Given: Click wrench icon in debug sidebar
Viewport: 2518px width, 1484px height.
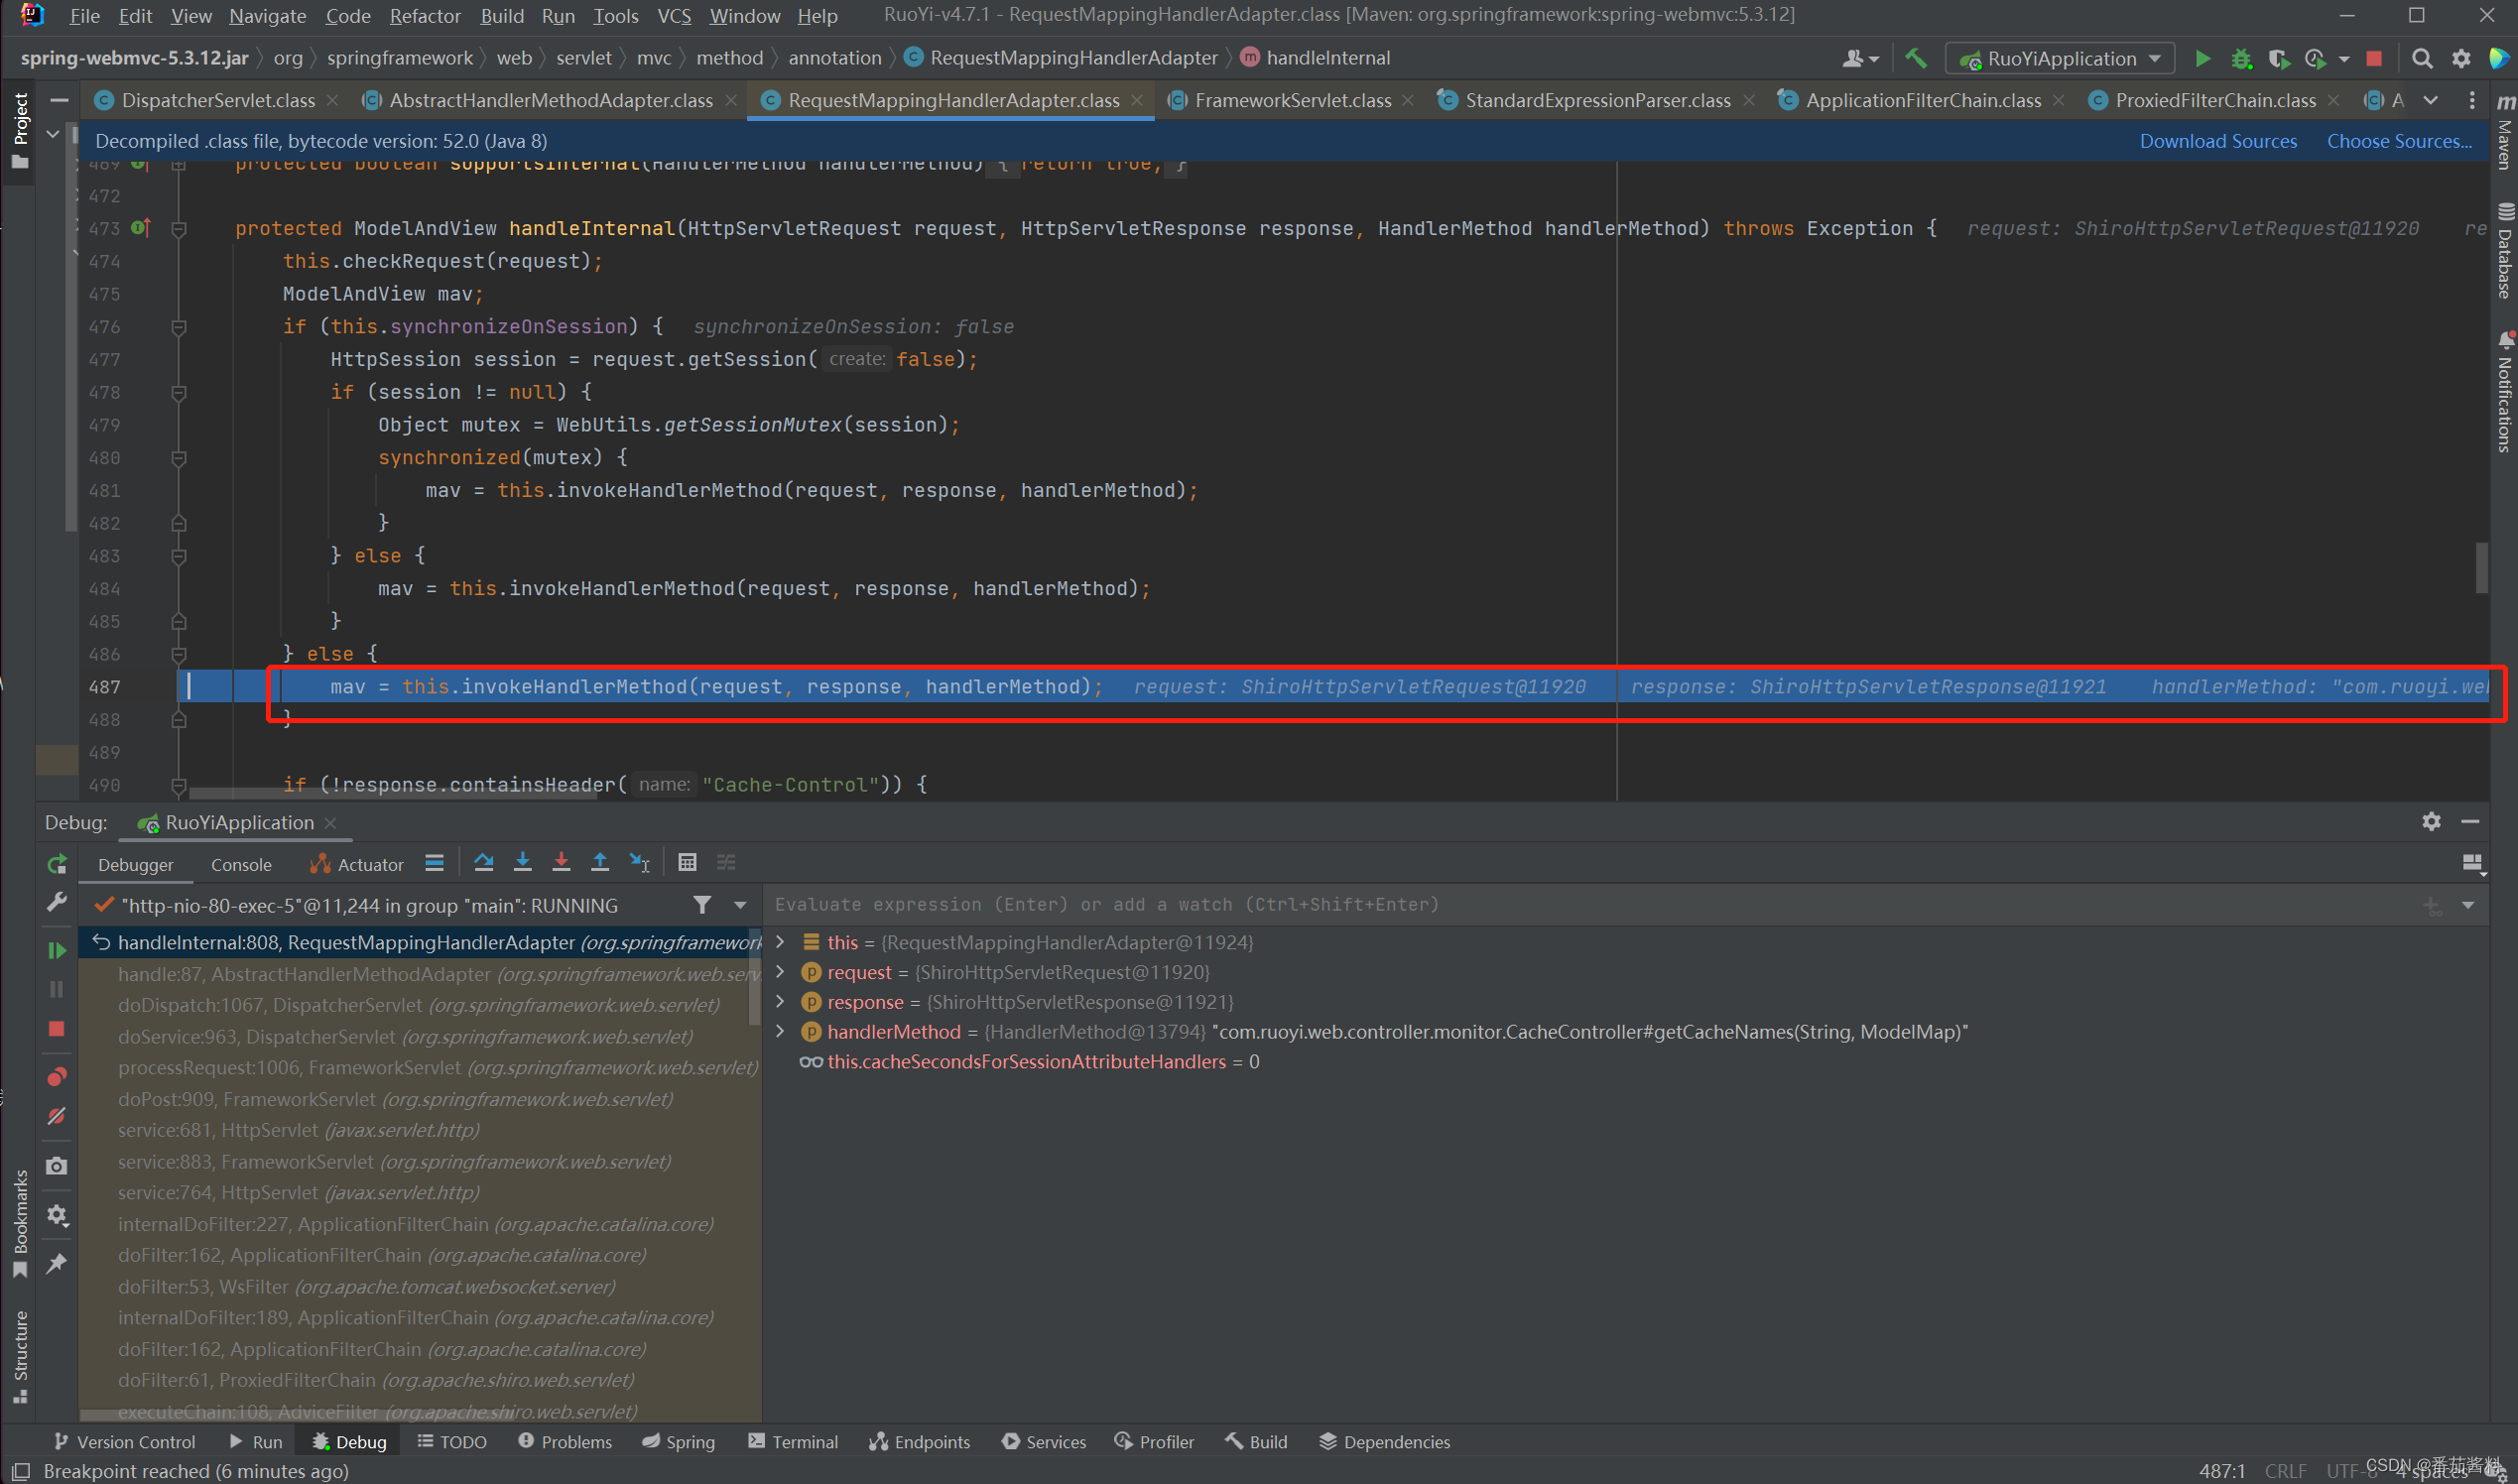Looking at the screenshot, I should click(57, 902).
